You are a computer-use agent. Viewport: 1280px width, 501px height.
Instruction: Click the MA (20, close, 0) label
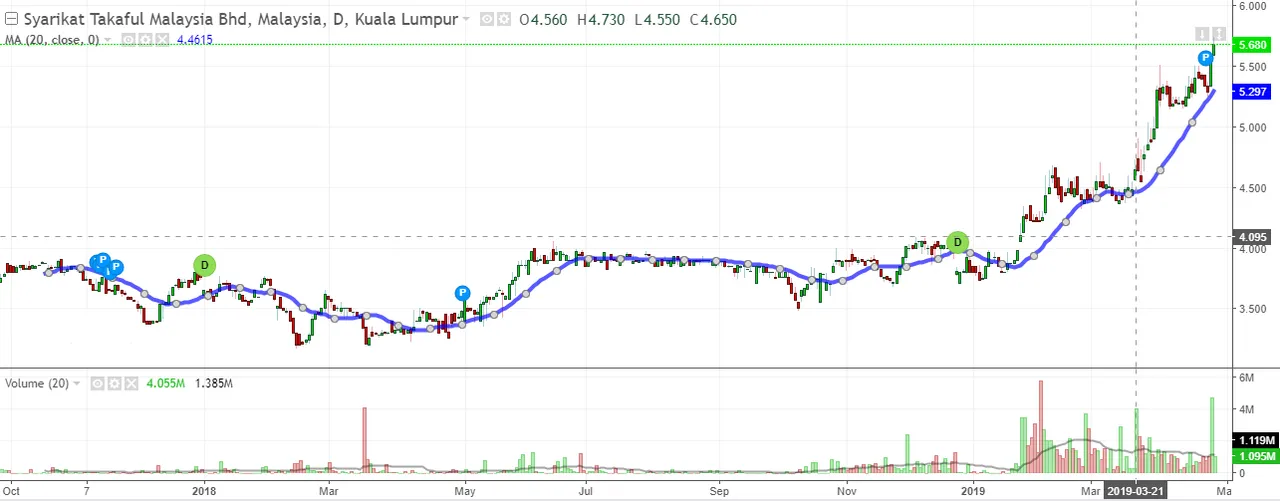(x=52, y=39)
